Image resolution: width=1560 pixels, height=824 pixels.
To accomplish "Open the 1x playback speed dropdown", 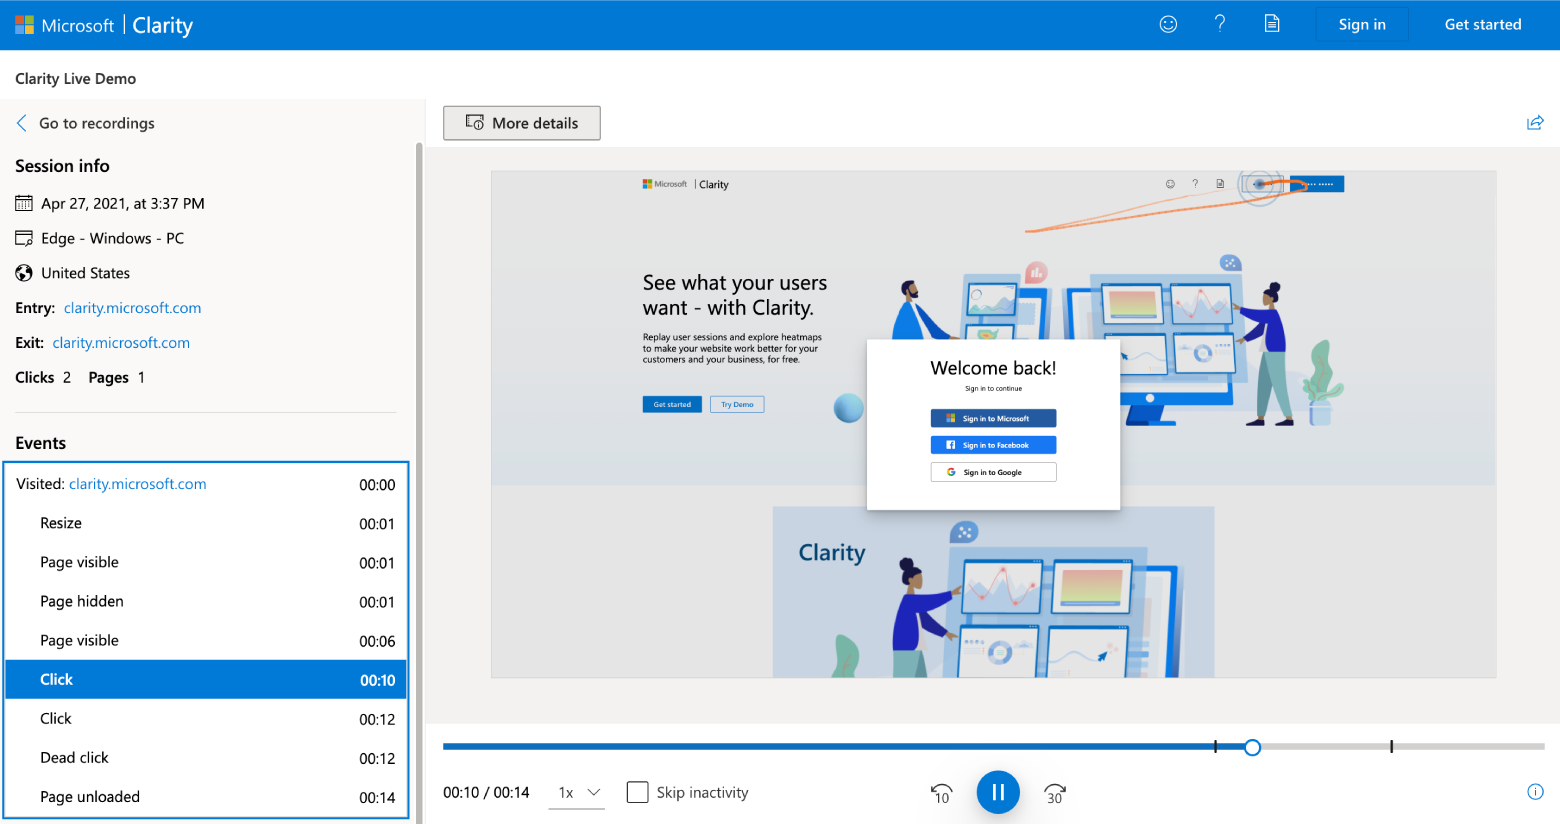I will [577, 791].
